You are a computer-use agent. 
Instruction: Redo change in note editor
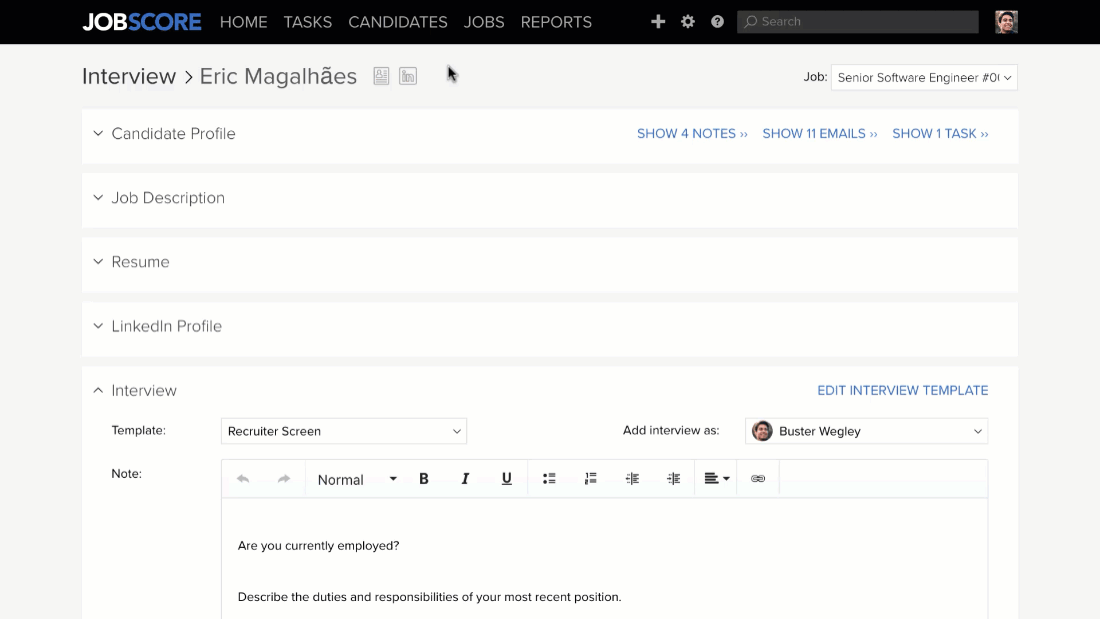click(x=283, y=479)
